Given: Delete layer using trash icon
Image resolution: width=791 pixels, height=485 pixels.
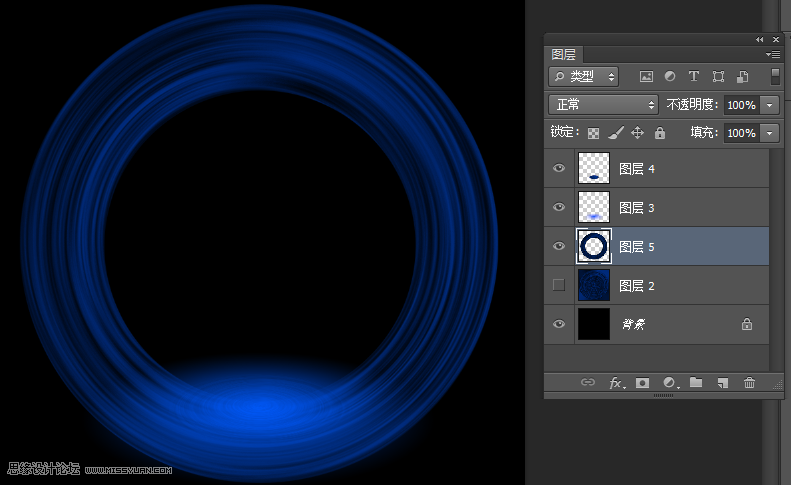Looking at the screenshot, I should coord(749,383).
